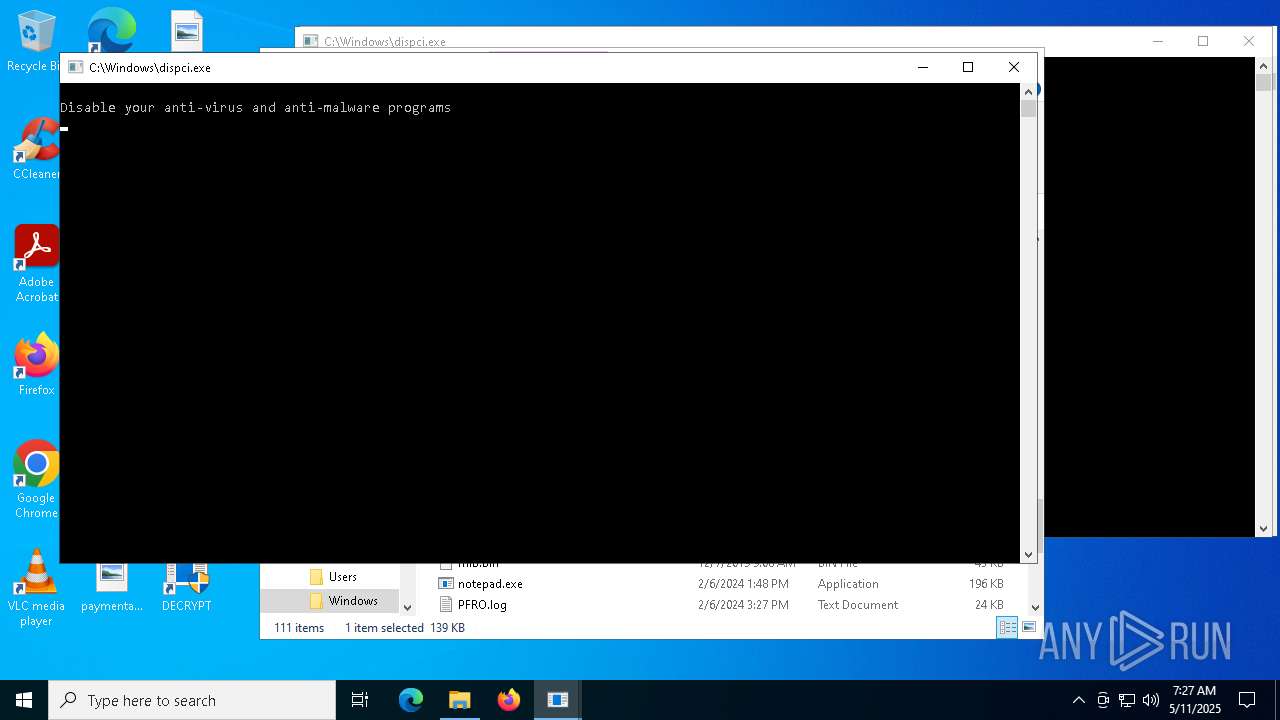Click the 'Application' type cell for notepad.exe
The height and width of the screenshot is (720, 1280).
coord(848,584)
